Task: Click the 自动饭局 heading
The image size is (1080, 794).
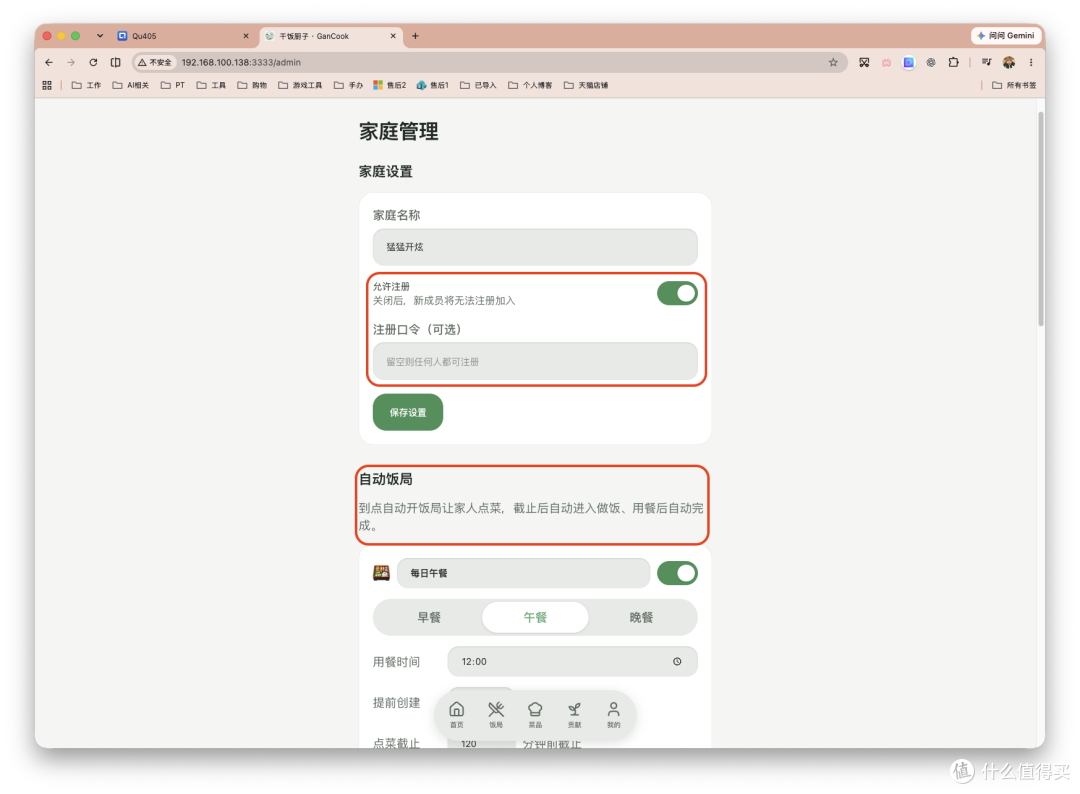Action: 385,479
